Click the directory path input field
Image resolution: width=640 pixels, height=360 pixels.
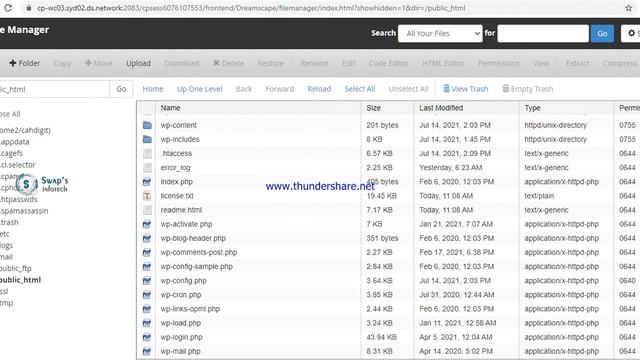[x=54, y=89]
